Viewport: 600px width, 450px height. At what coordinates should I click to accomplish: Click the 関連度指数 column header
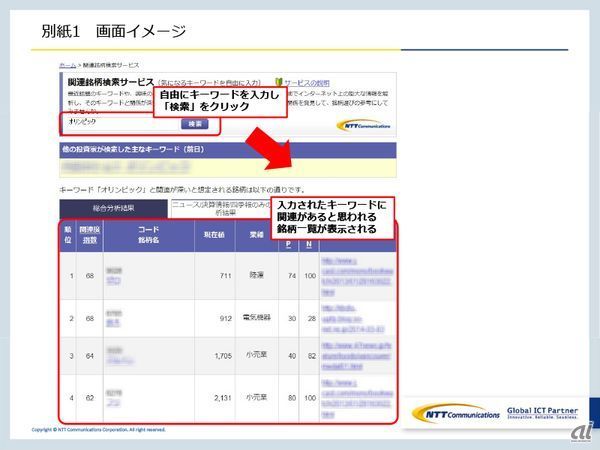click(91, 236)
